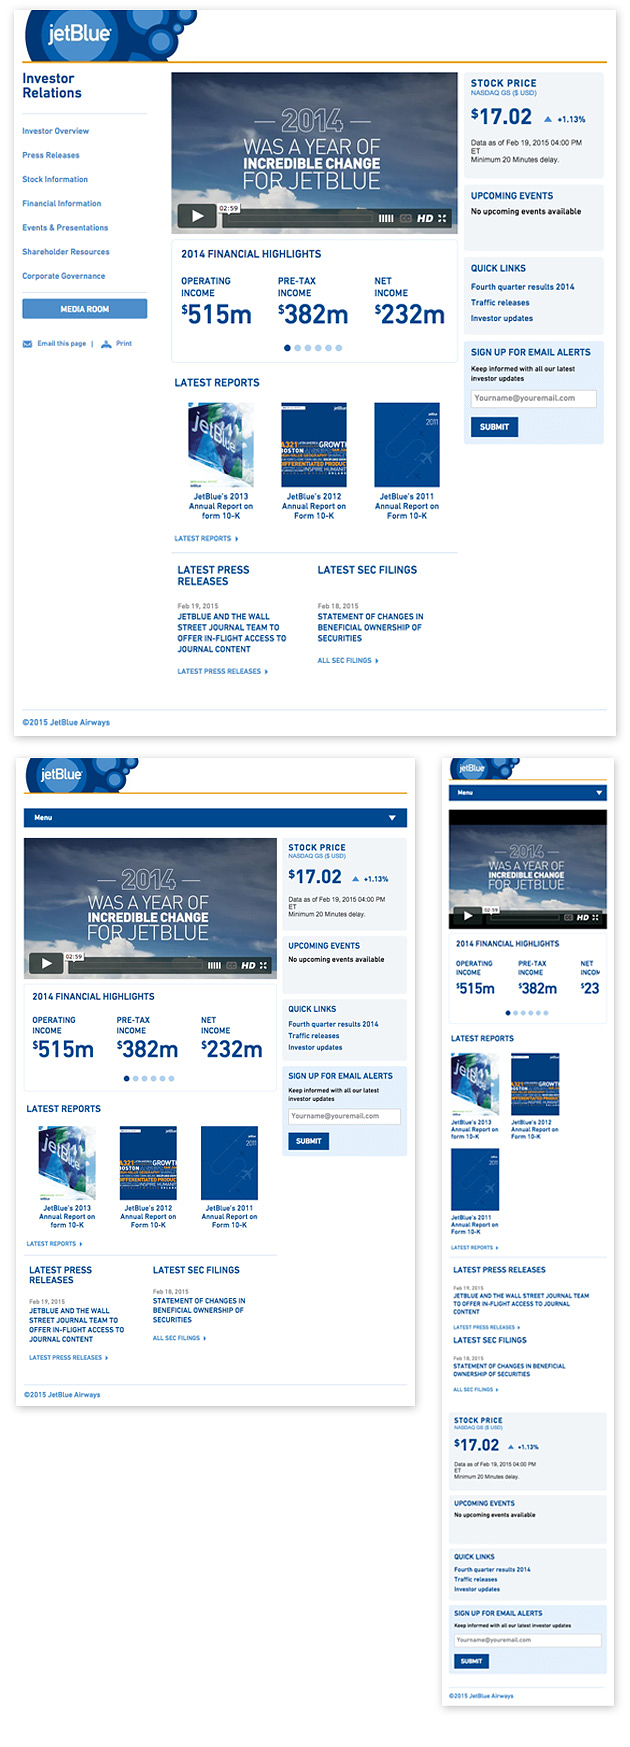Click the email input field in tablet layout
Viewport: 630px width, 1747px height.
(x=345, y=1116)
